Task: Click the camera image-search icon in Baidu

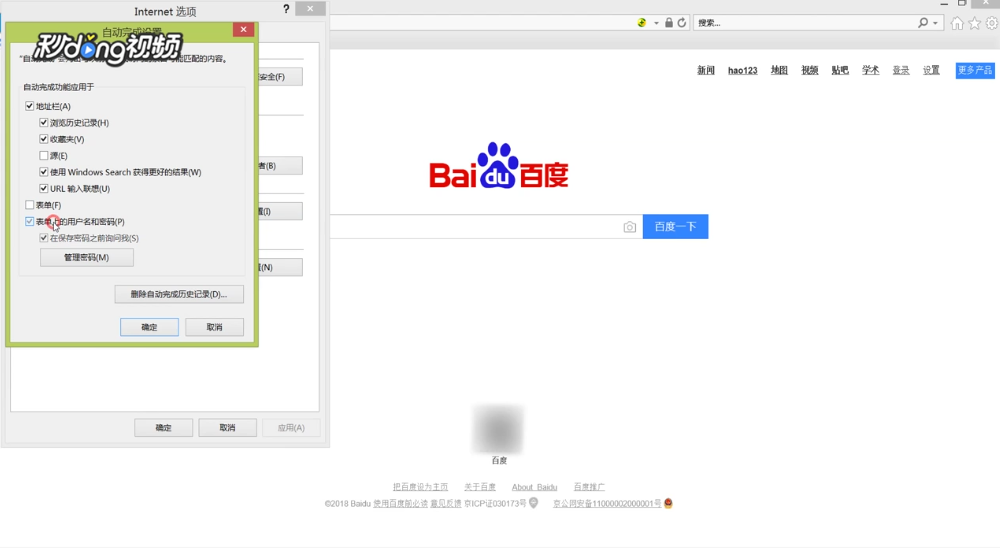Action: coord(629,227)
